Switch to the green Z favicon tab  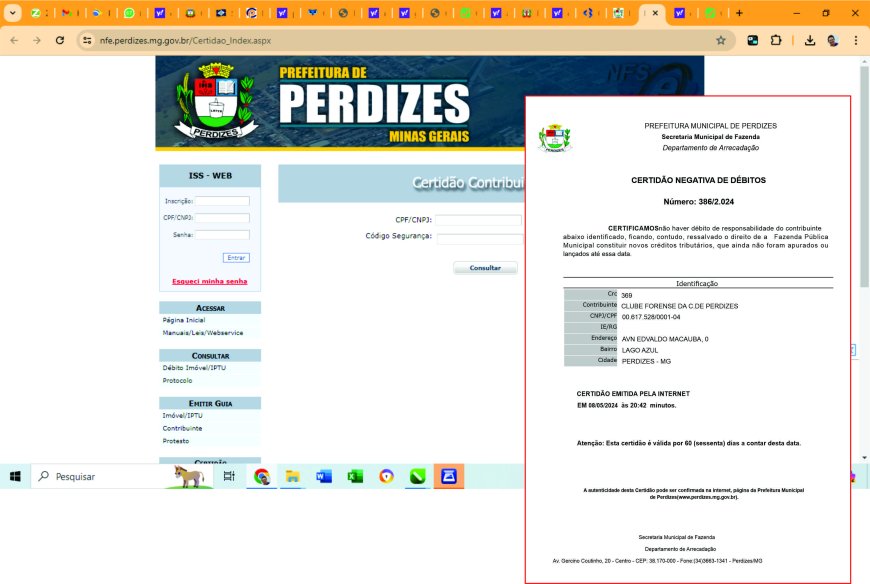[36, 13]
